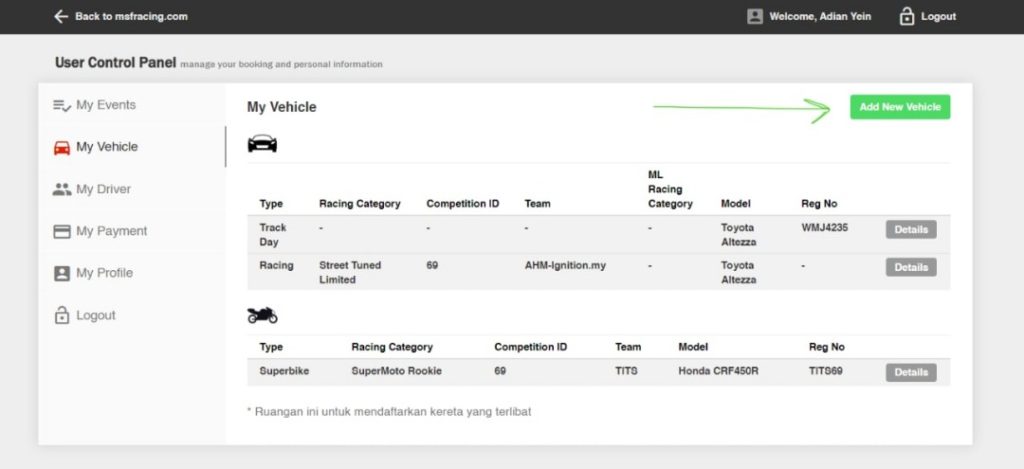Click the sidebar Logout padlock icon
The height and width of the screenshot is (469, 1024).
click(x=62, y=315)
